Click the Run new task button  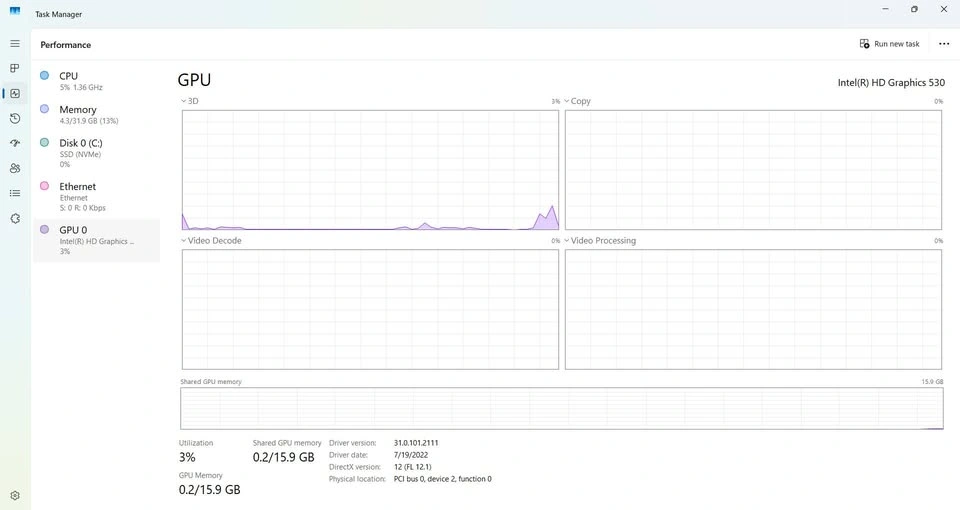coord(889,44)
